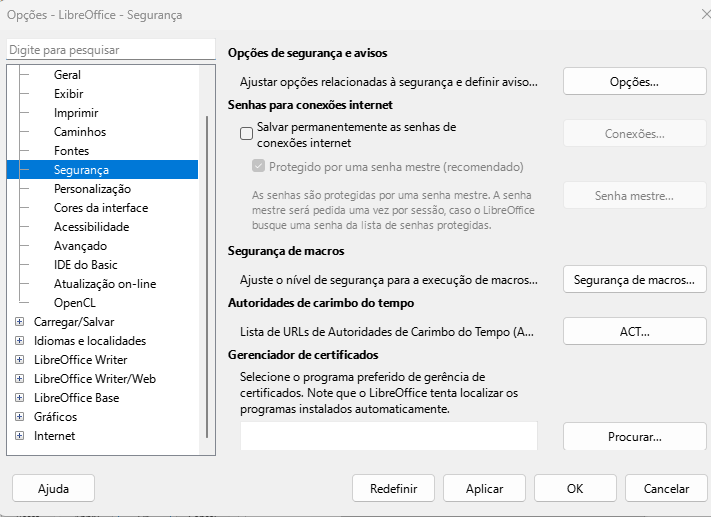Select Carregar/Salvar category label
The image size is (711, 517).
(74, 322)
